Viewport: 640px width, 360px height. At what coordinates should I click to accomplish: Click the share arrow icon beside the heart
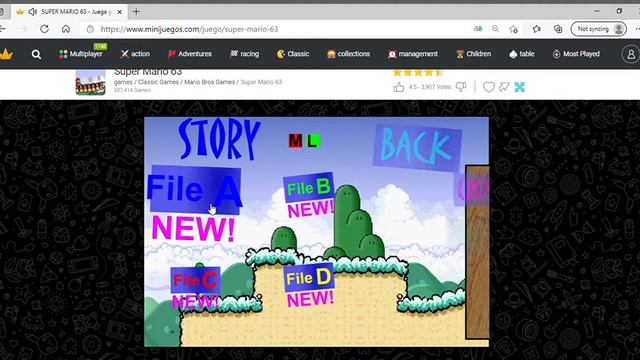[504, 87]
